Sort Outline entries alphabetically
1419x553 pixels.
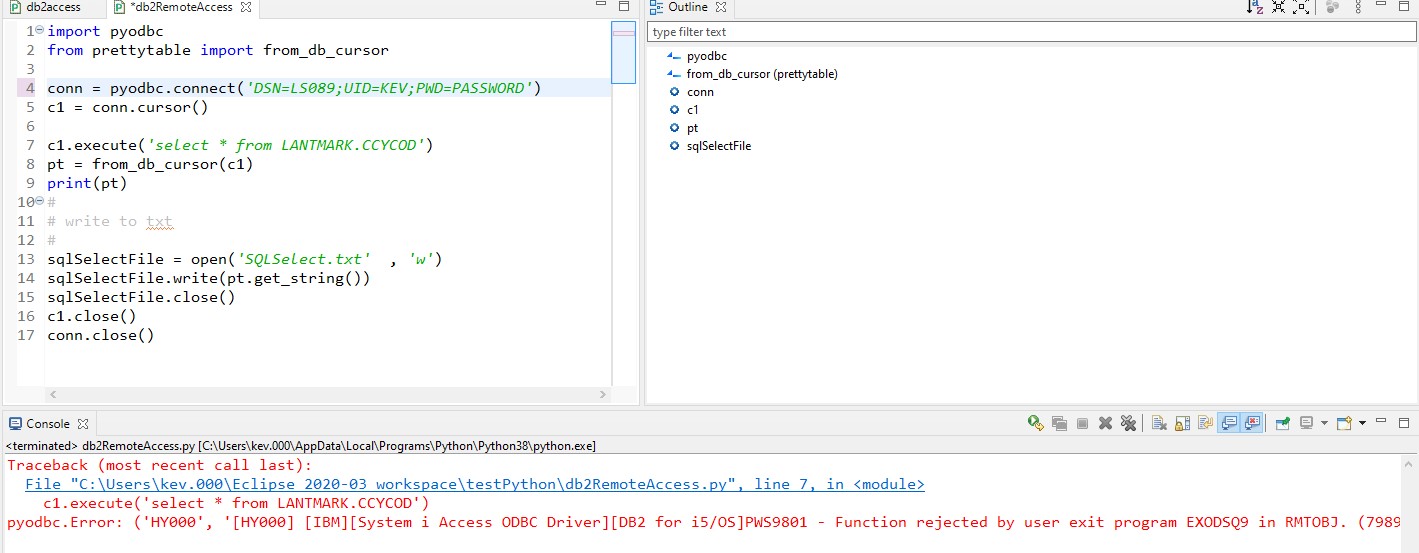pyautogui.click(x=1254, y=7)
